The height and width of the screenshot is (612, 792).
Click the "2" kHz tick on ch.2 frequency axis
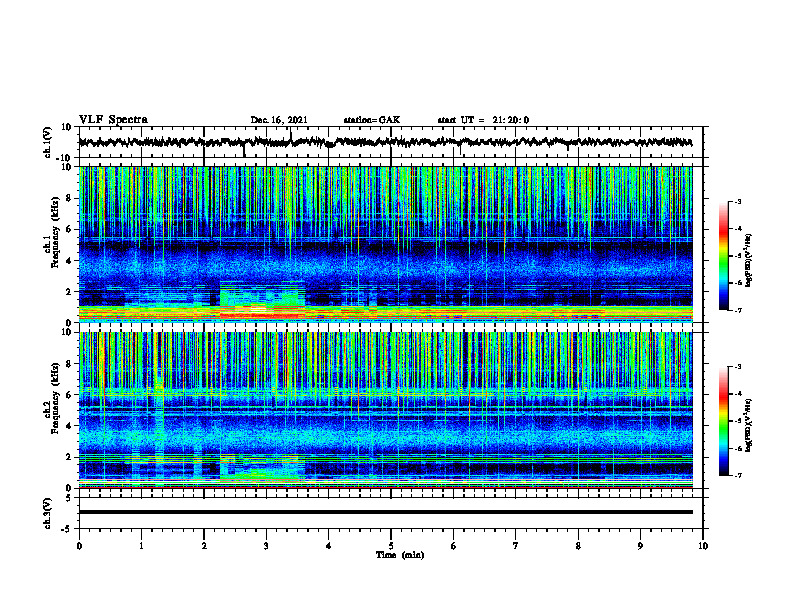[x=70, y=457]
